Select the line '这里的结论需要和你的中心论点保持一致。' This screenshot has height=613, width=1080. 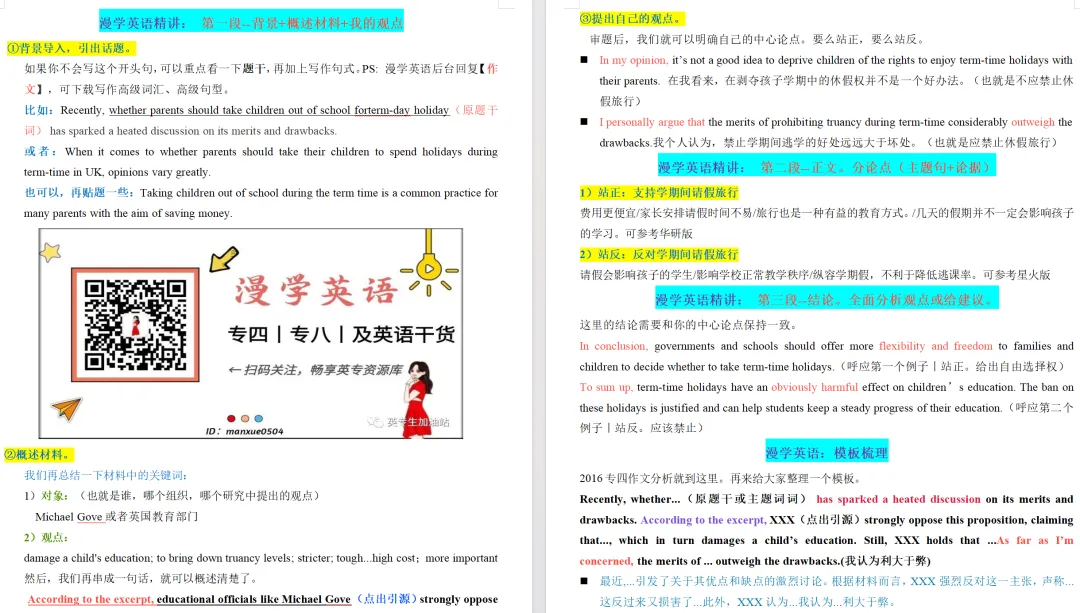(x=687, y=324)
